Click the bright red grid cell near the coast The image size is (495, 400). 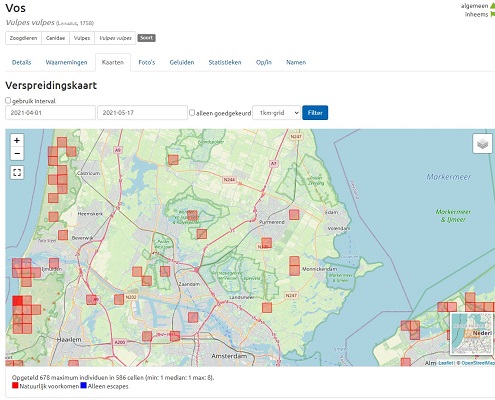point(18,301)
